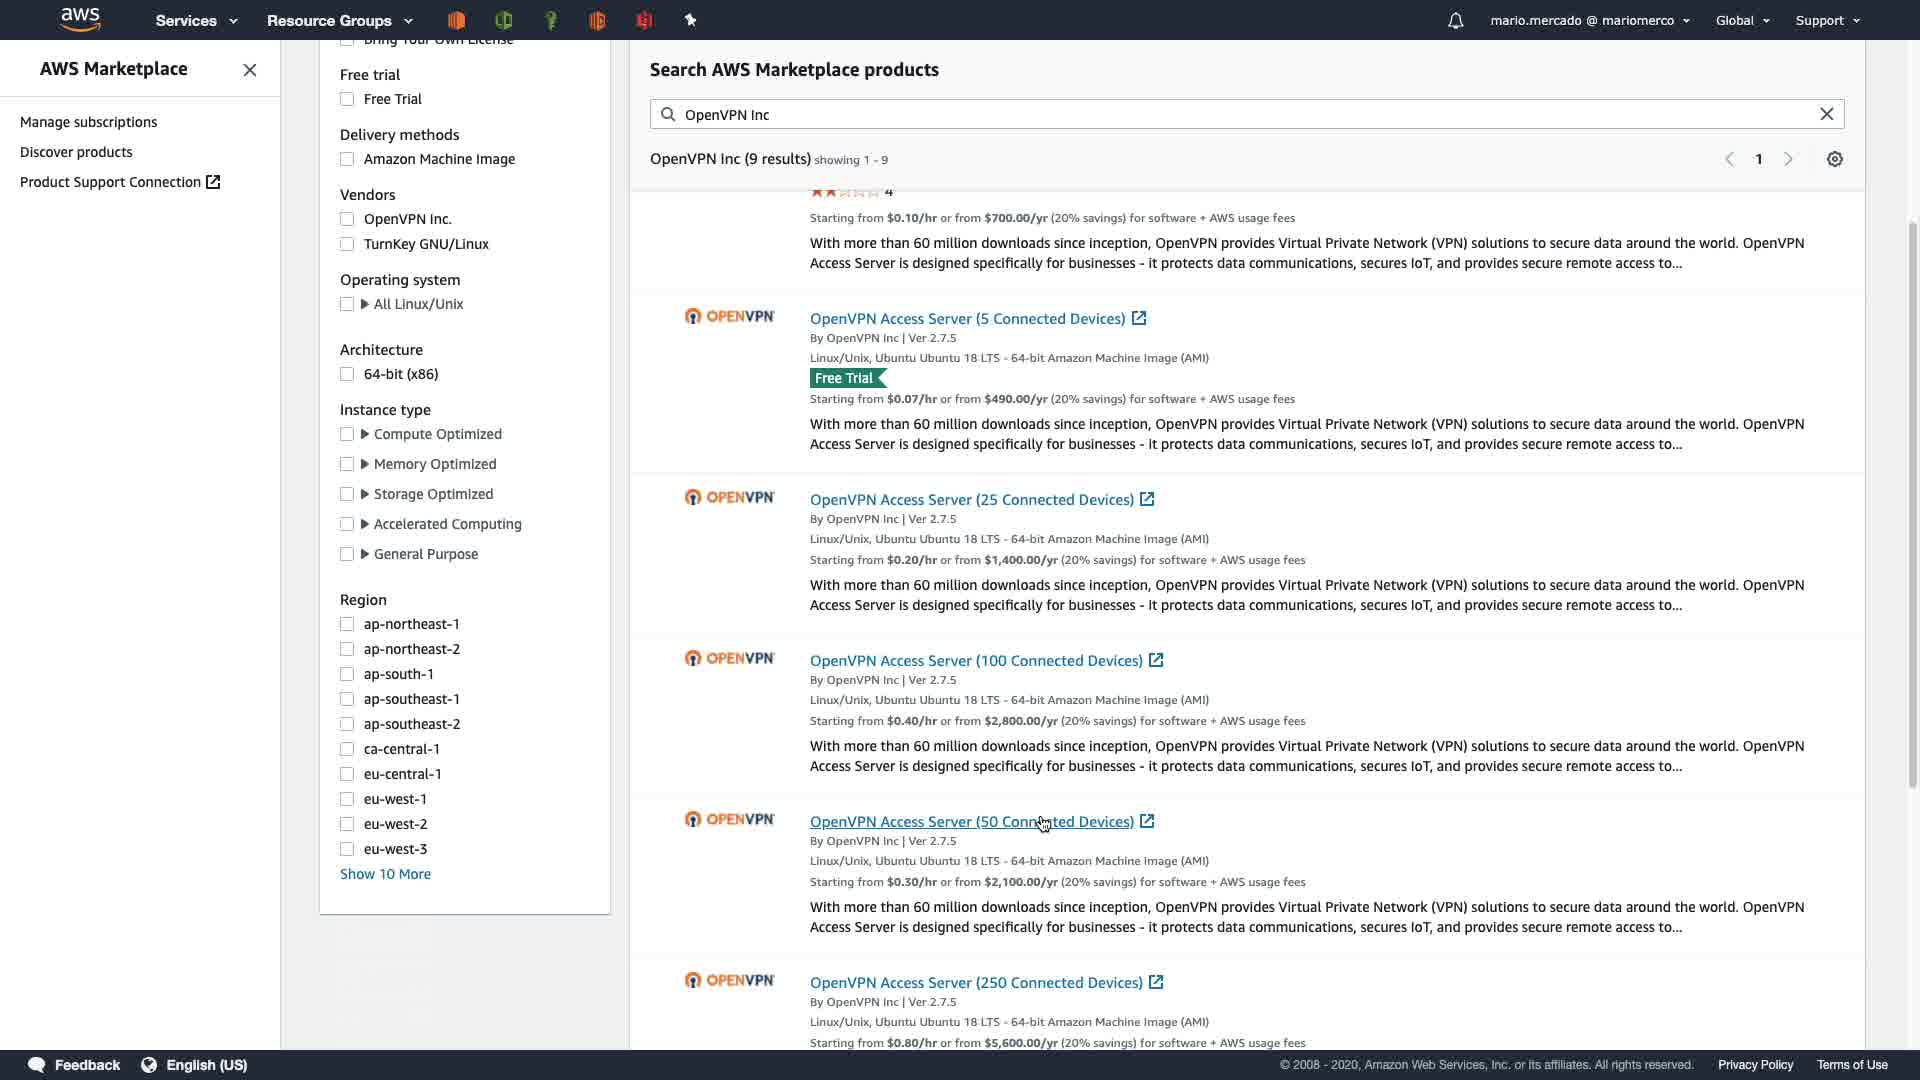Image resolution: width=1920 pixels, height=1080 pixels.
Task: Click the first orange service shortcut icon
Action: (456, 20)
